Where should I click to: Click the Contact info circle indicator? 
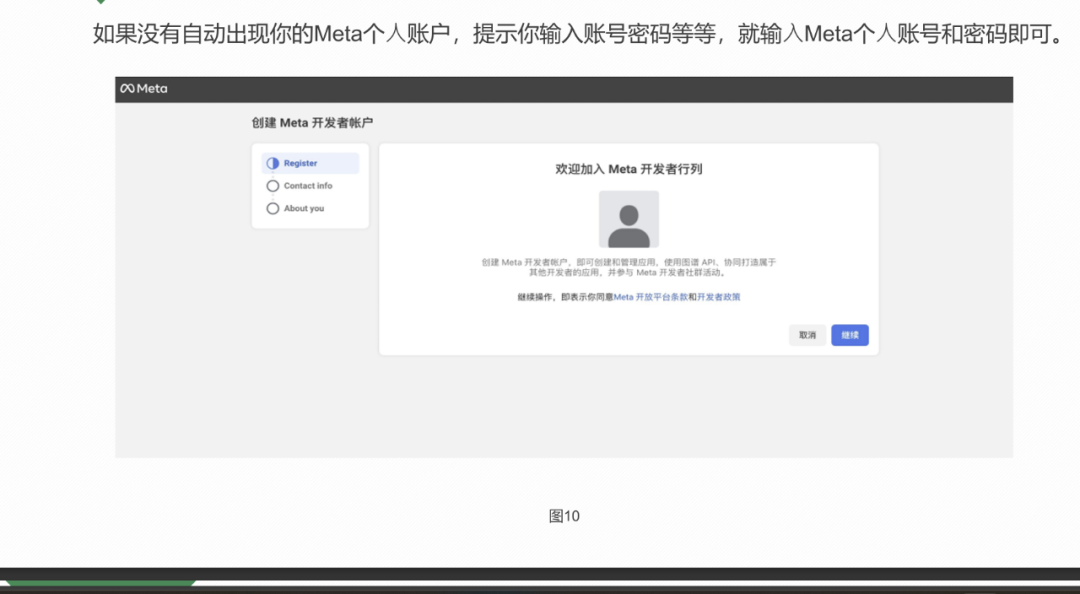tap(273, 186)
